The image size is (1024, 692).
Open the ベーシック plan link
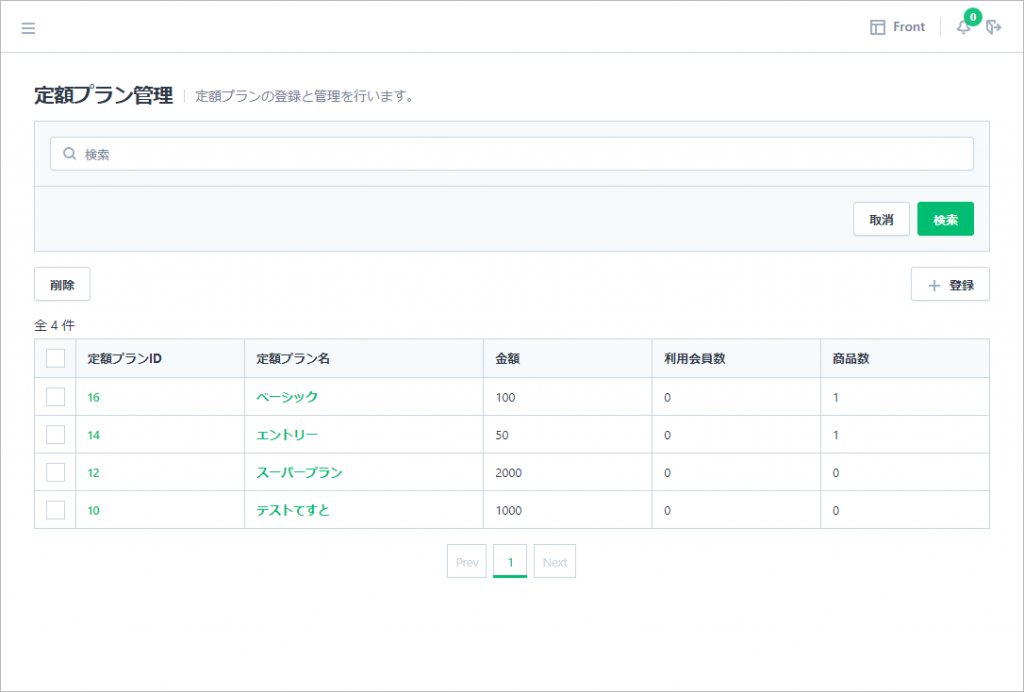tap(287, 397)
